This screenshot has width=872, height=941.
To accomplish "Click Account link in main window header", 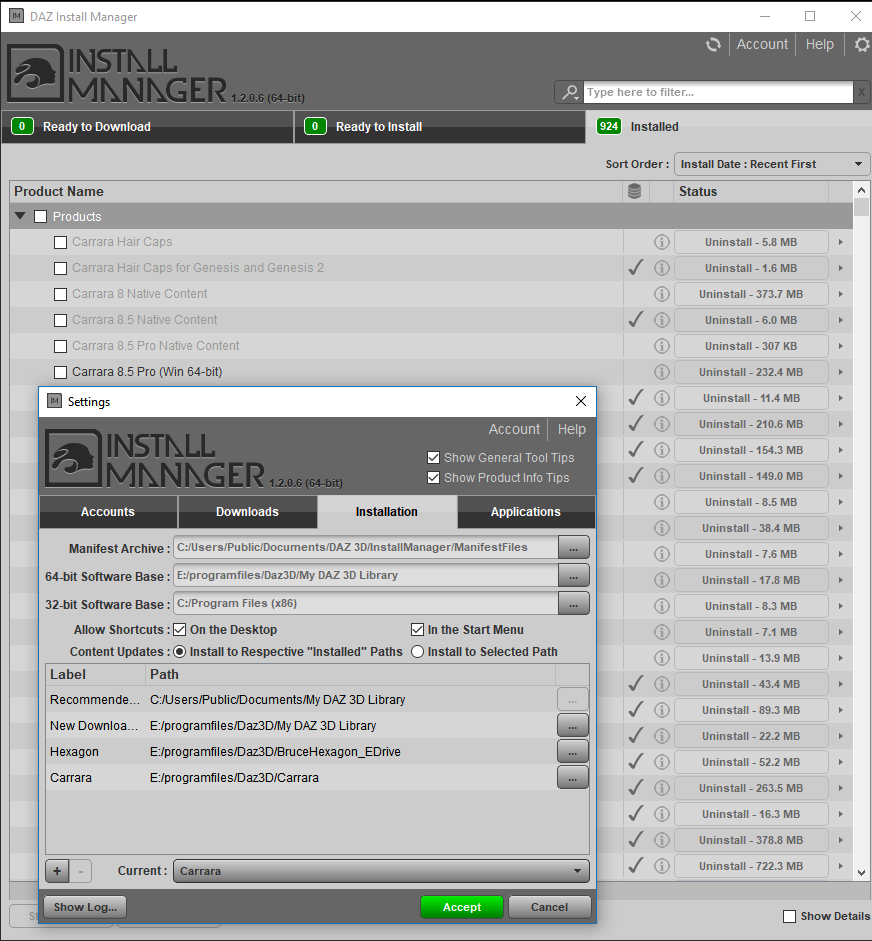I will pos(762,44).
